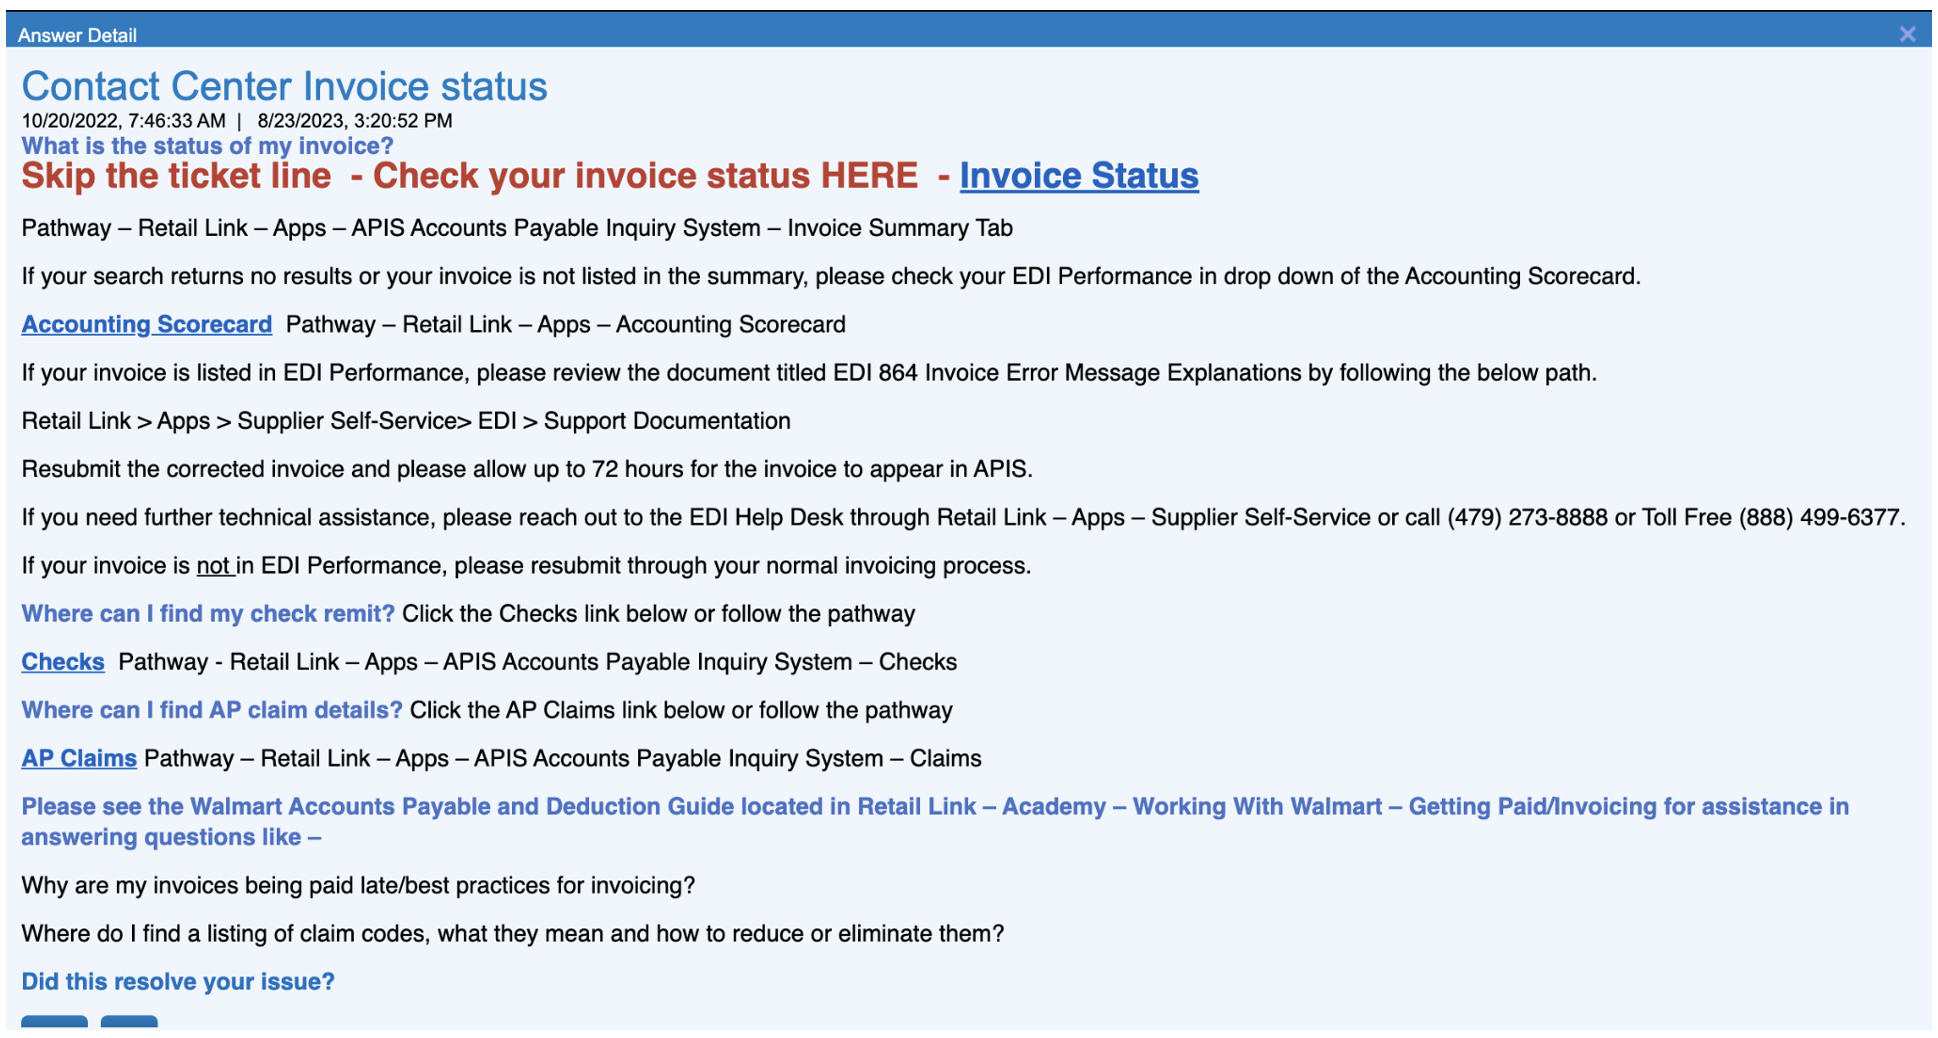Select the Contact Center Invoice status heading

(x=285, y=86)
